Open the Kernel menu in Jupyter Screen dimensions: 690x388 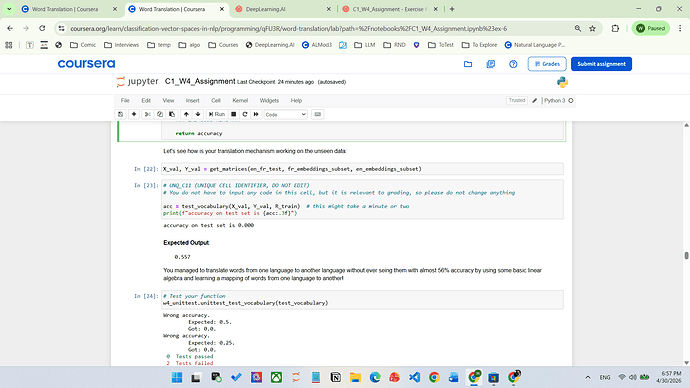click(x=240, y=101)
